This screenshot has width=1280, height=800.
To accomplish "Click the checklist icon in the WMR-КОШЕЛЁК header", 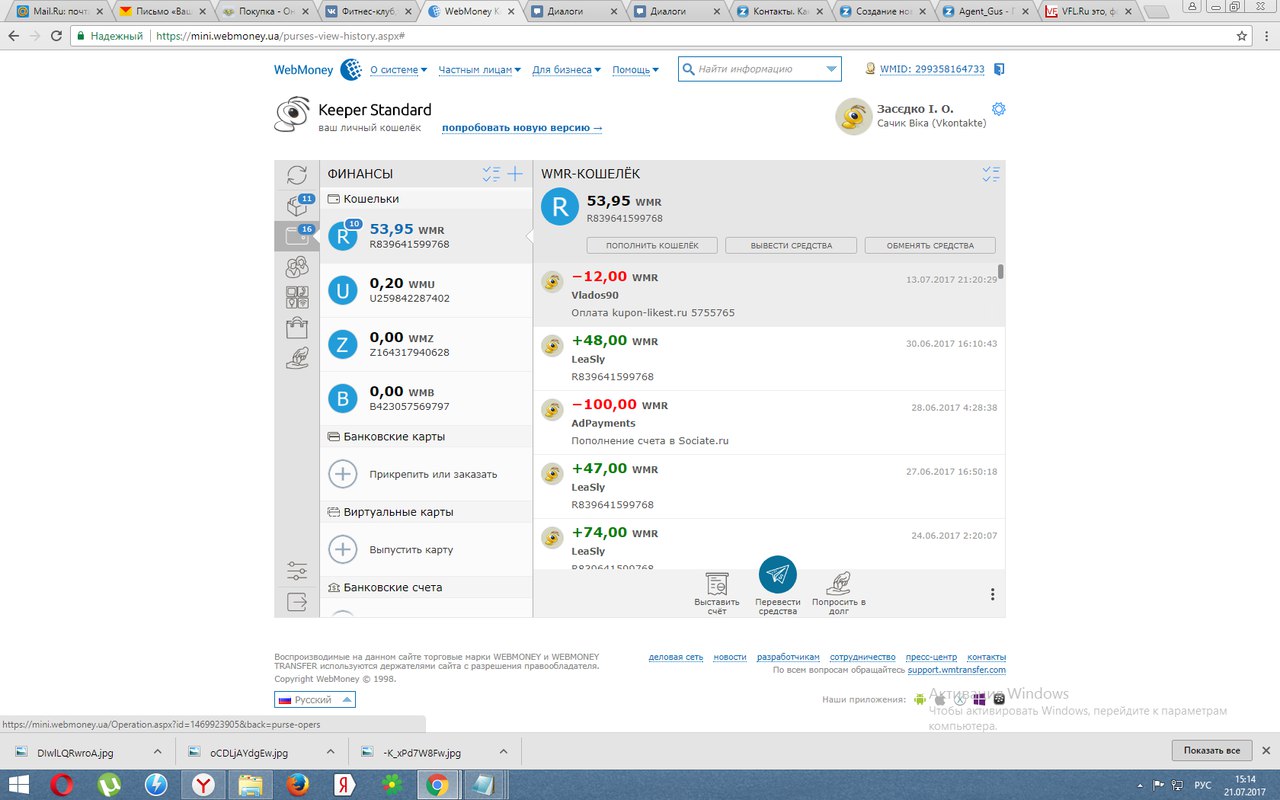I will click(x=991, y=174).
